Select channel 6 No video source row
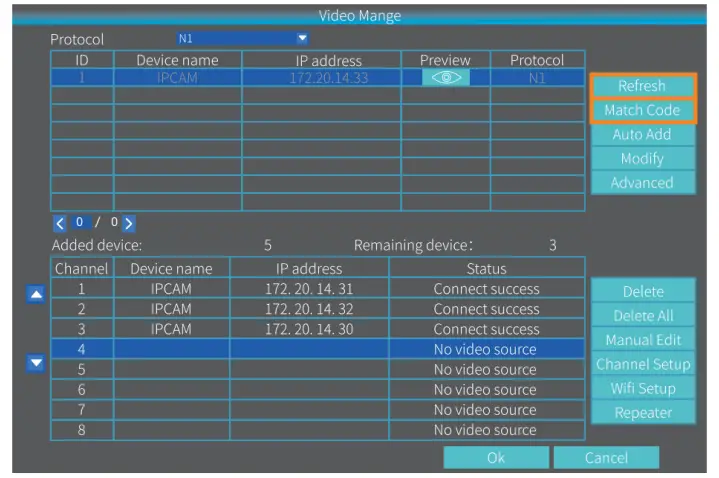 (317, 389)
